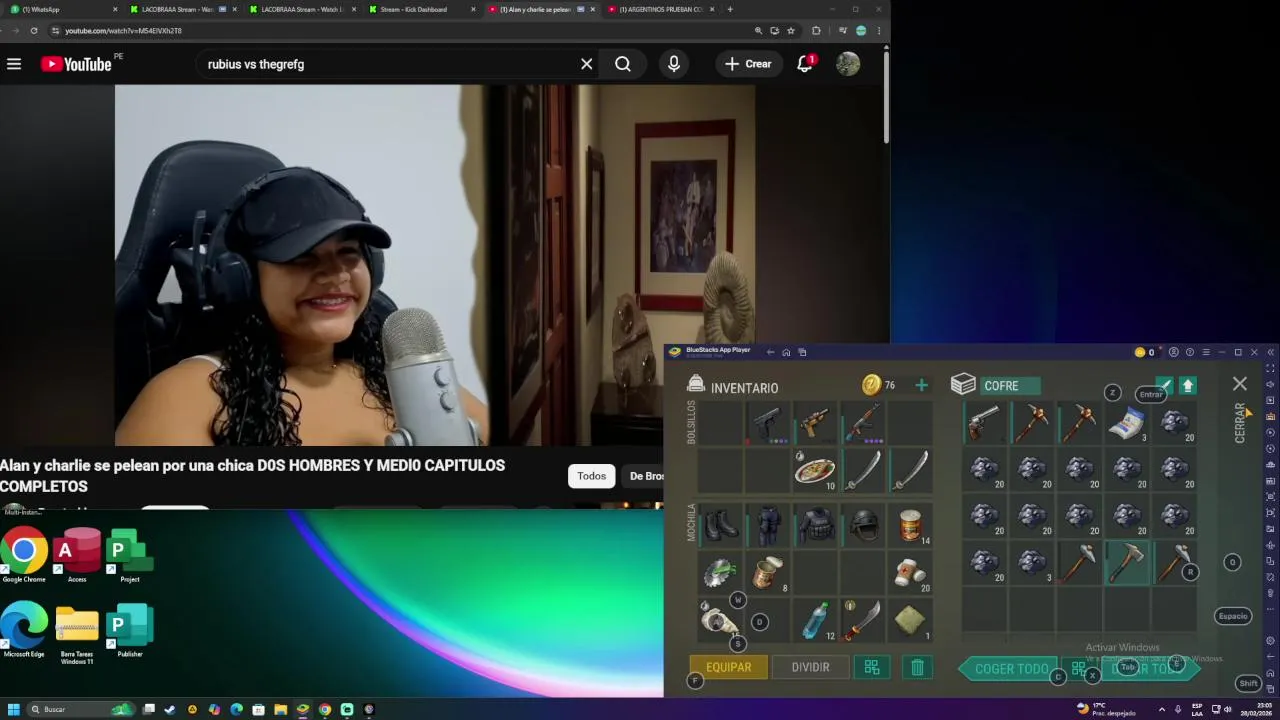Open the BlueStacks hamburger menu

[x=1206, y=352]
